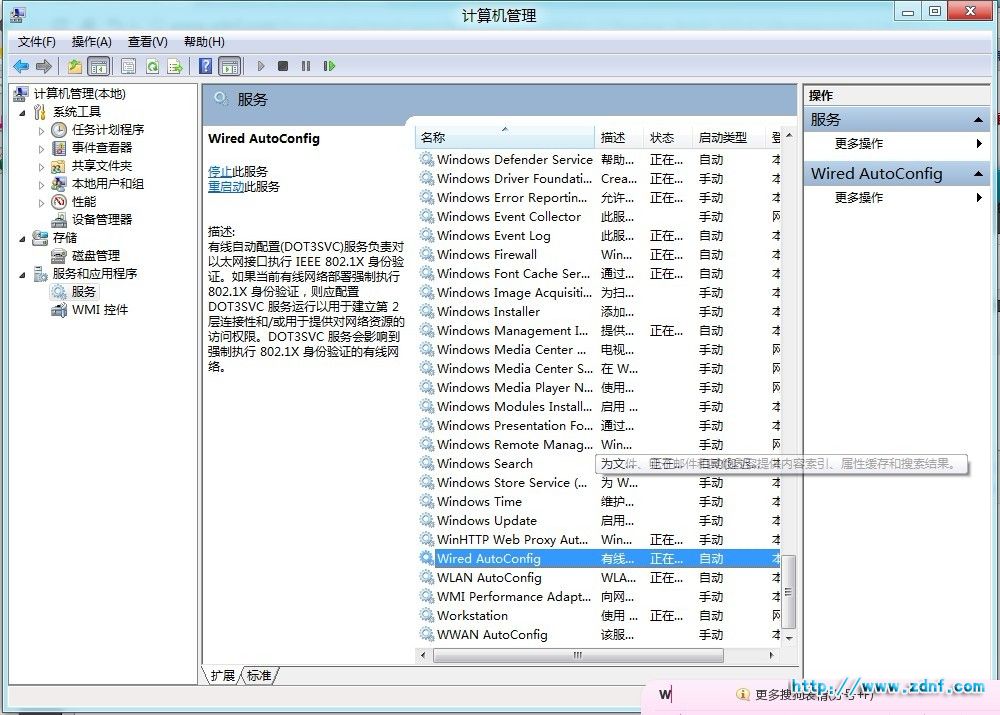Screen dimensions: 1000x715
Task: Click the services list vertical scrollbar thumb
Action: [x=789, y=592]
